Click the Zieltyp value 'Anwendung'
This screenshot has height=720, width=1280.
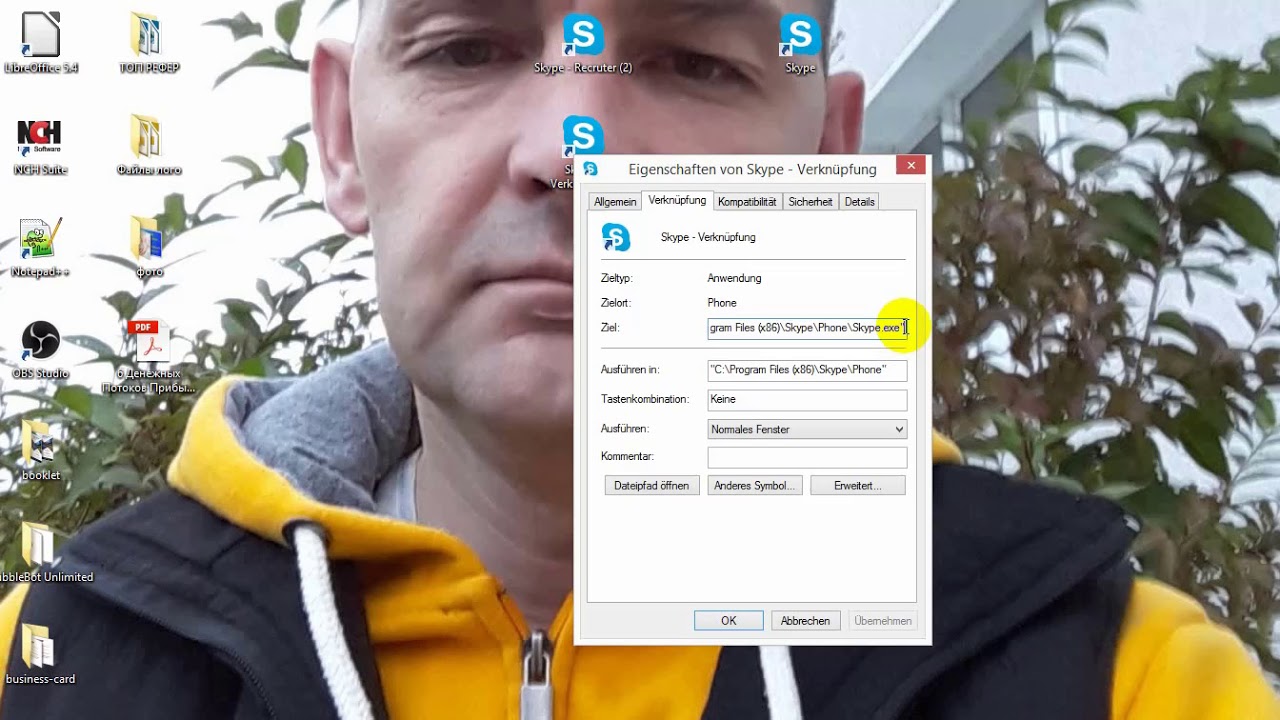tap(734, 278)
